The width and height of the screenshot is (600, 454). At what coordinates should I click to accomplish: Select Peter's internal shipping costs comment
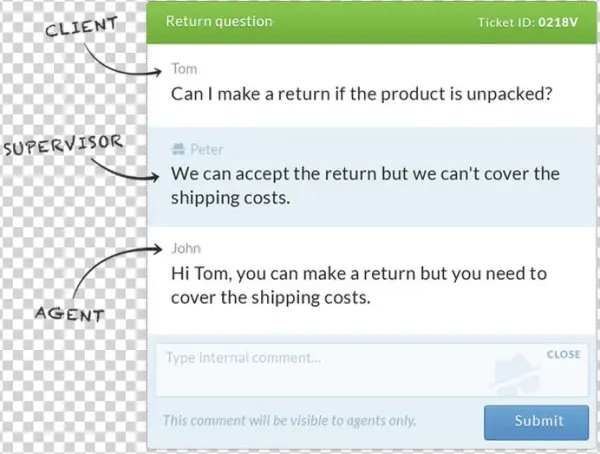pyautogui.click(x=365, y=185)
